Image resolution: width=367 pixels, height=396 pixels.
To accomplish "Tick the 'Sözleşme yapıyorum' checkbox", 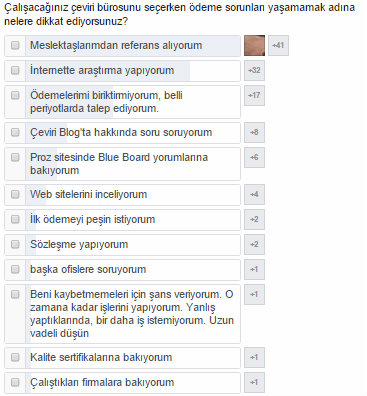I will point(15,244).
